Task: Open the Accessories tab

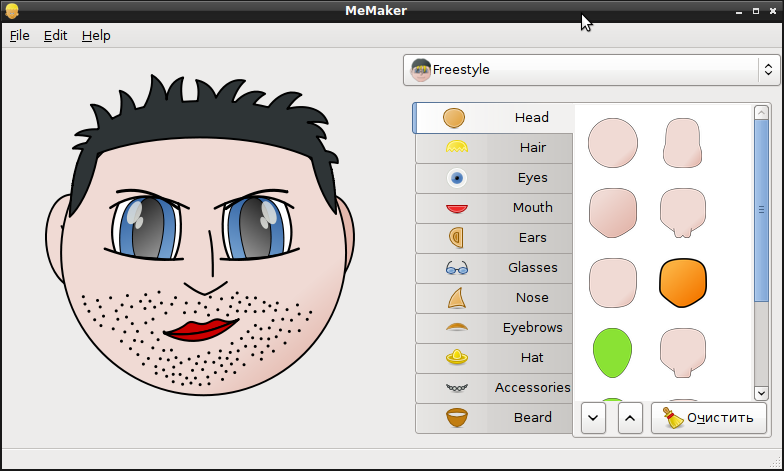Action: coord(494,388)
